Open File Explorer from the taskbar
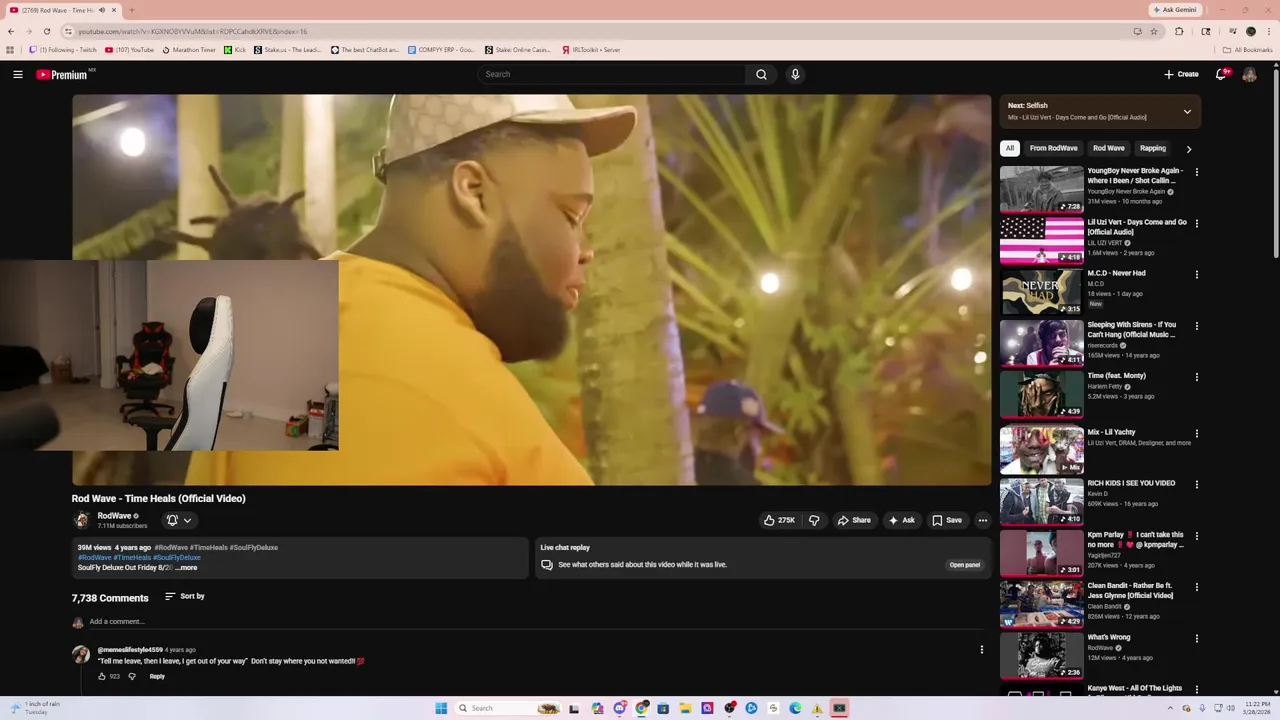The height and width of the screenshot is (720, 1280). point(686,708)
